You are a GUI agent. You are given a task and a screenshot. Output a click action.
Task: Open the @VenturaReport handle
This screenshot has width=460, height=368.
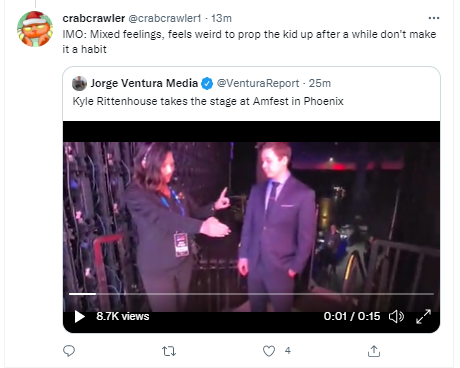[258, 83]
